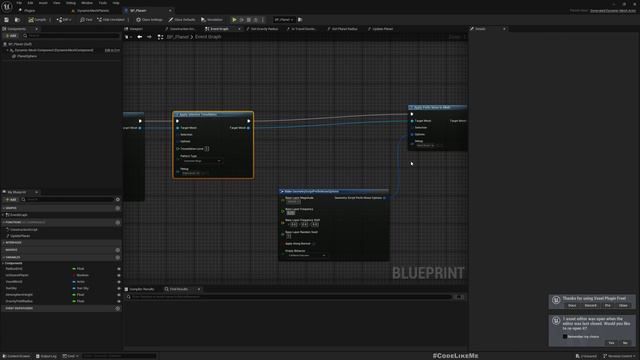Screen dimensions: 640x360
Task: Add new variable with plus icon
Action: click(118, 258)
